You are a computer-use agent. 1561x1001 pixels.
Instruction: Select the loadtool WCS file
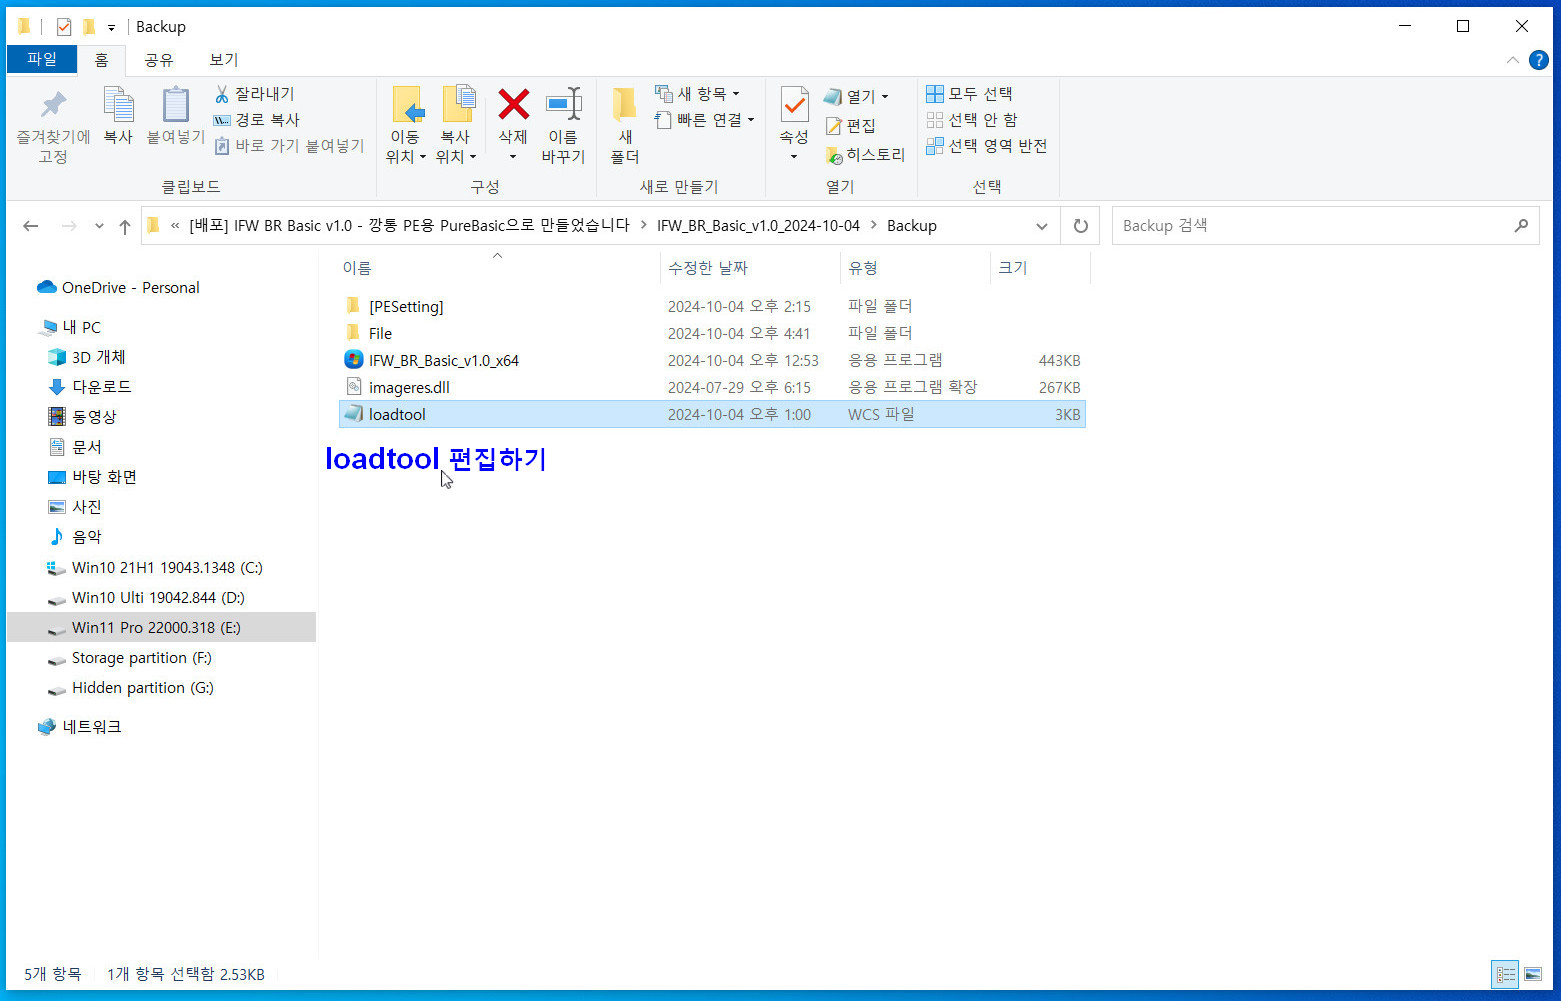click(x=712, y=414)
